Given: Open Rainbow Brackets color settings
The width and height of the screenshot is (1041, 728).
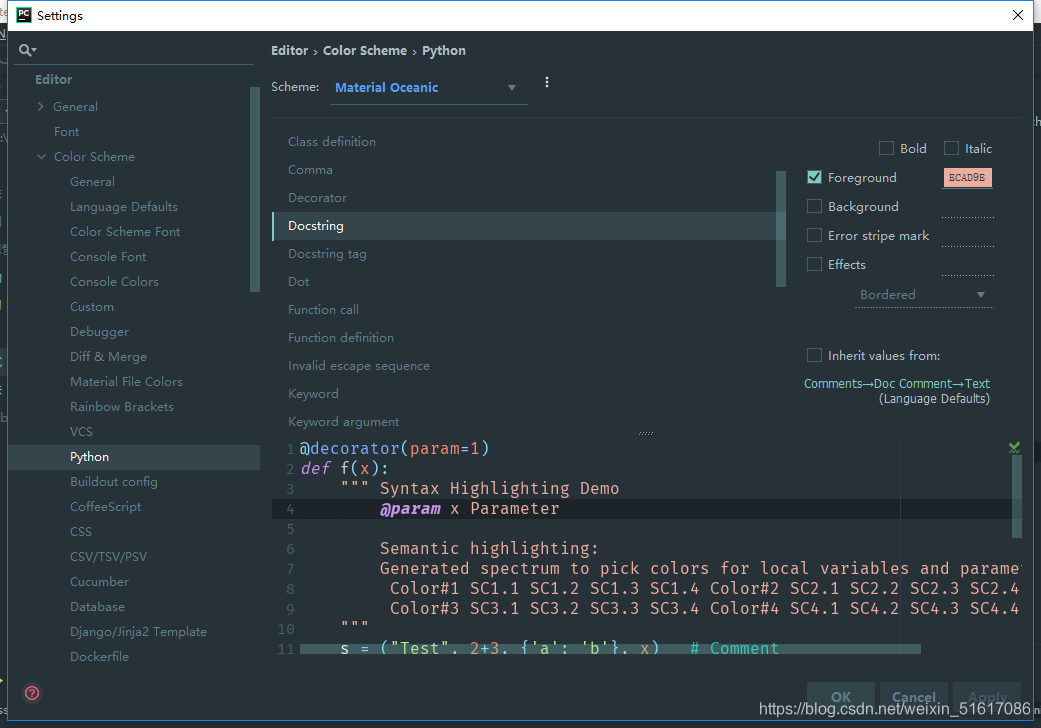Looking at the screenshot, I should tap(122, 407).
